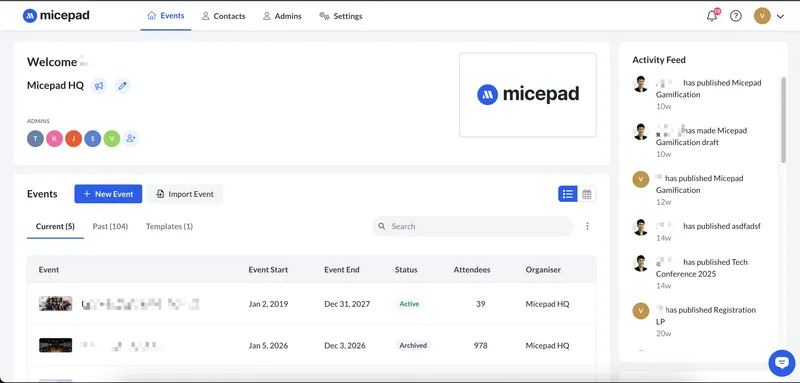Viewport: 800px width, 383px height.
Task: Select admin avatar K
Action: click(55, 138)
